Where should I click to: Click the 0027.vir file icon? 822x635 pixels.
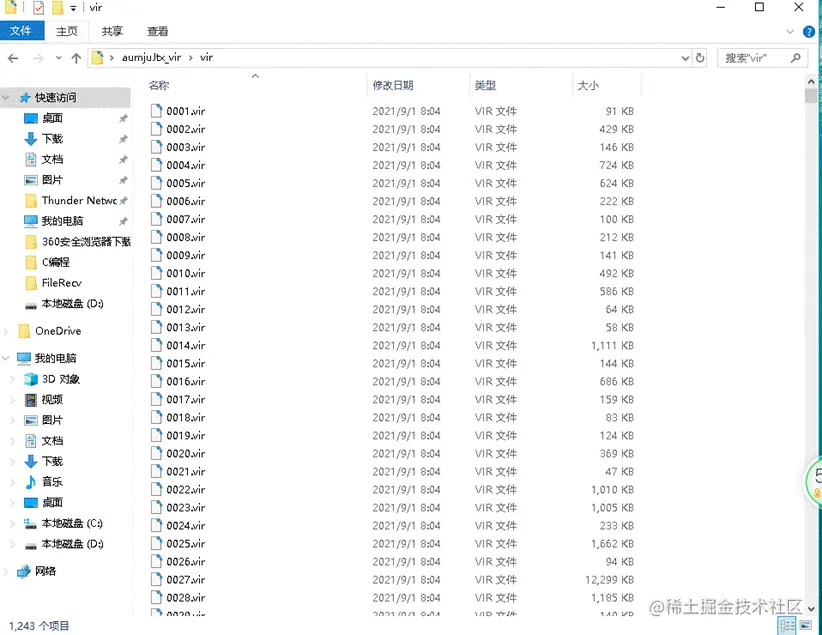point(156,579)
